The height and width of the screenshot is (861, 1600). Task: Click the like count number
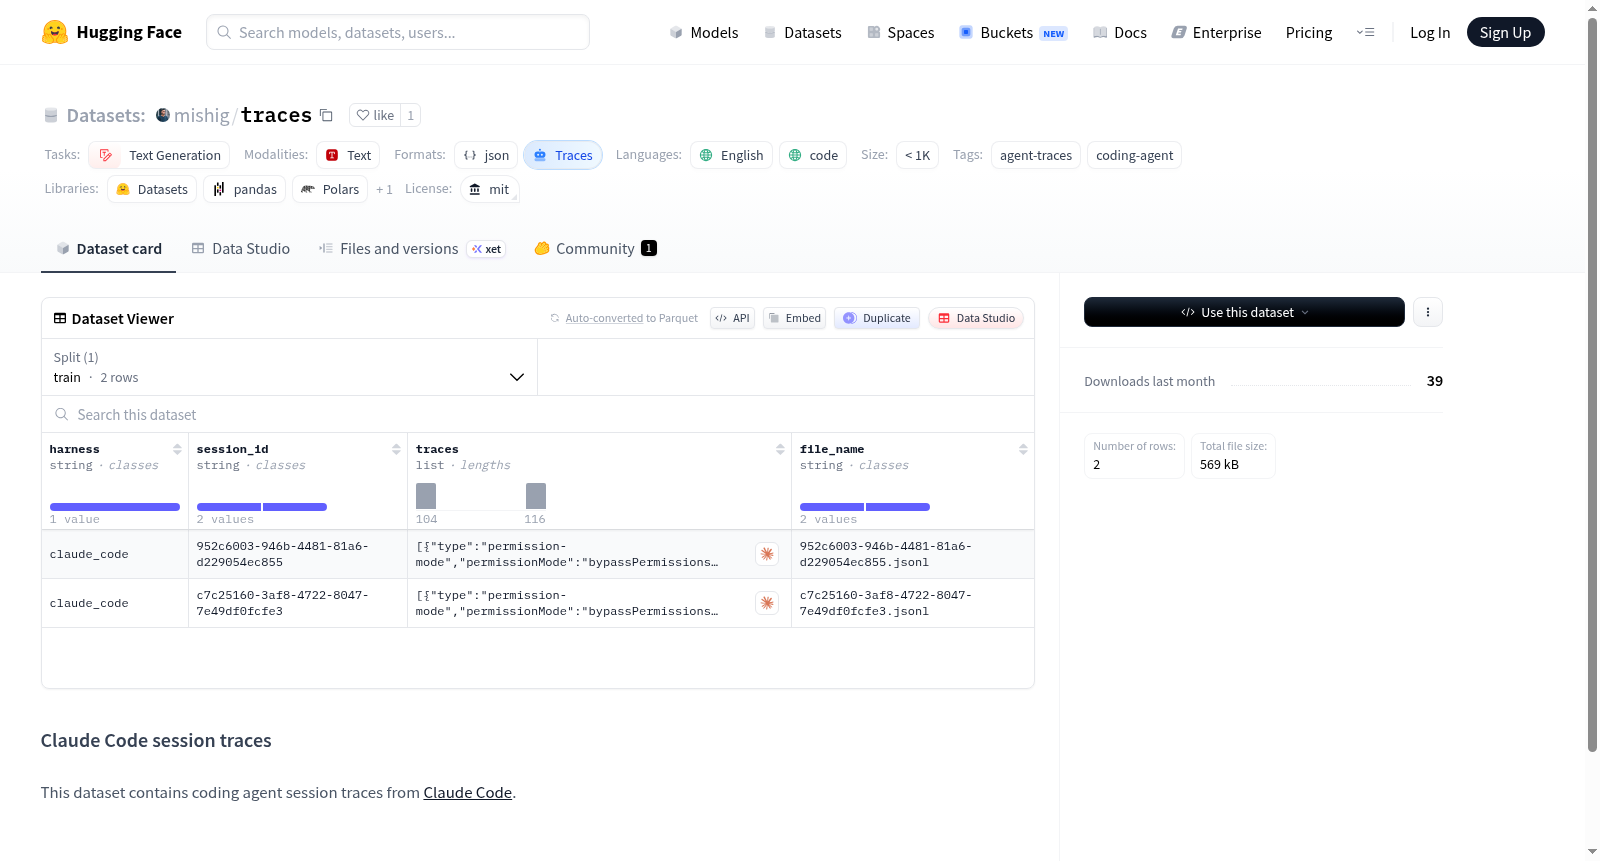click(410, 115)
